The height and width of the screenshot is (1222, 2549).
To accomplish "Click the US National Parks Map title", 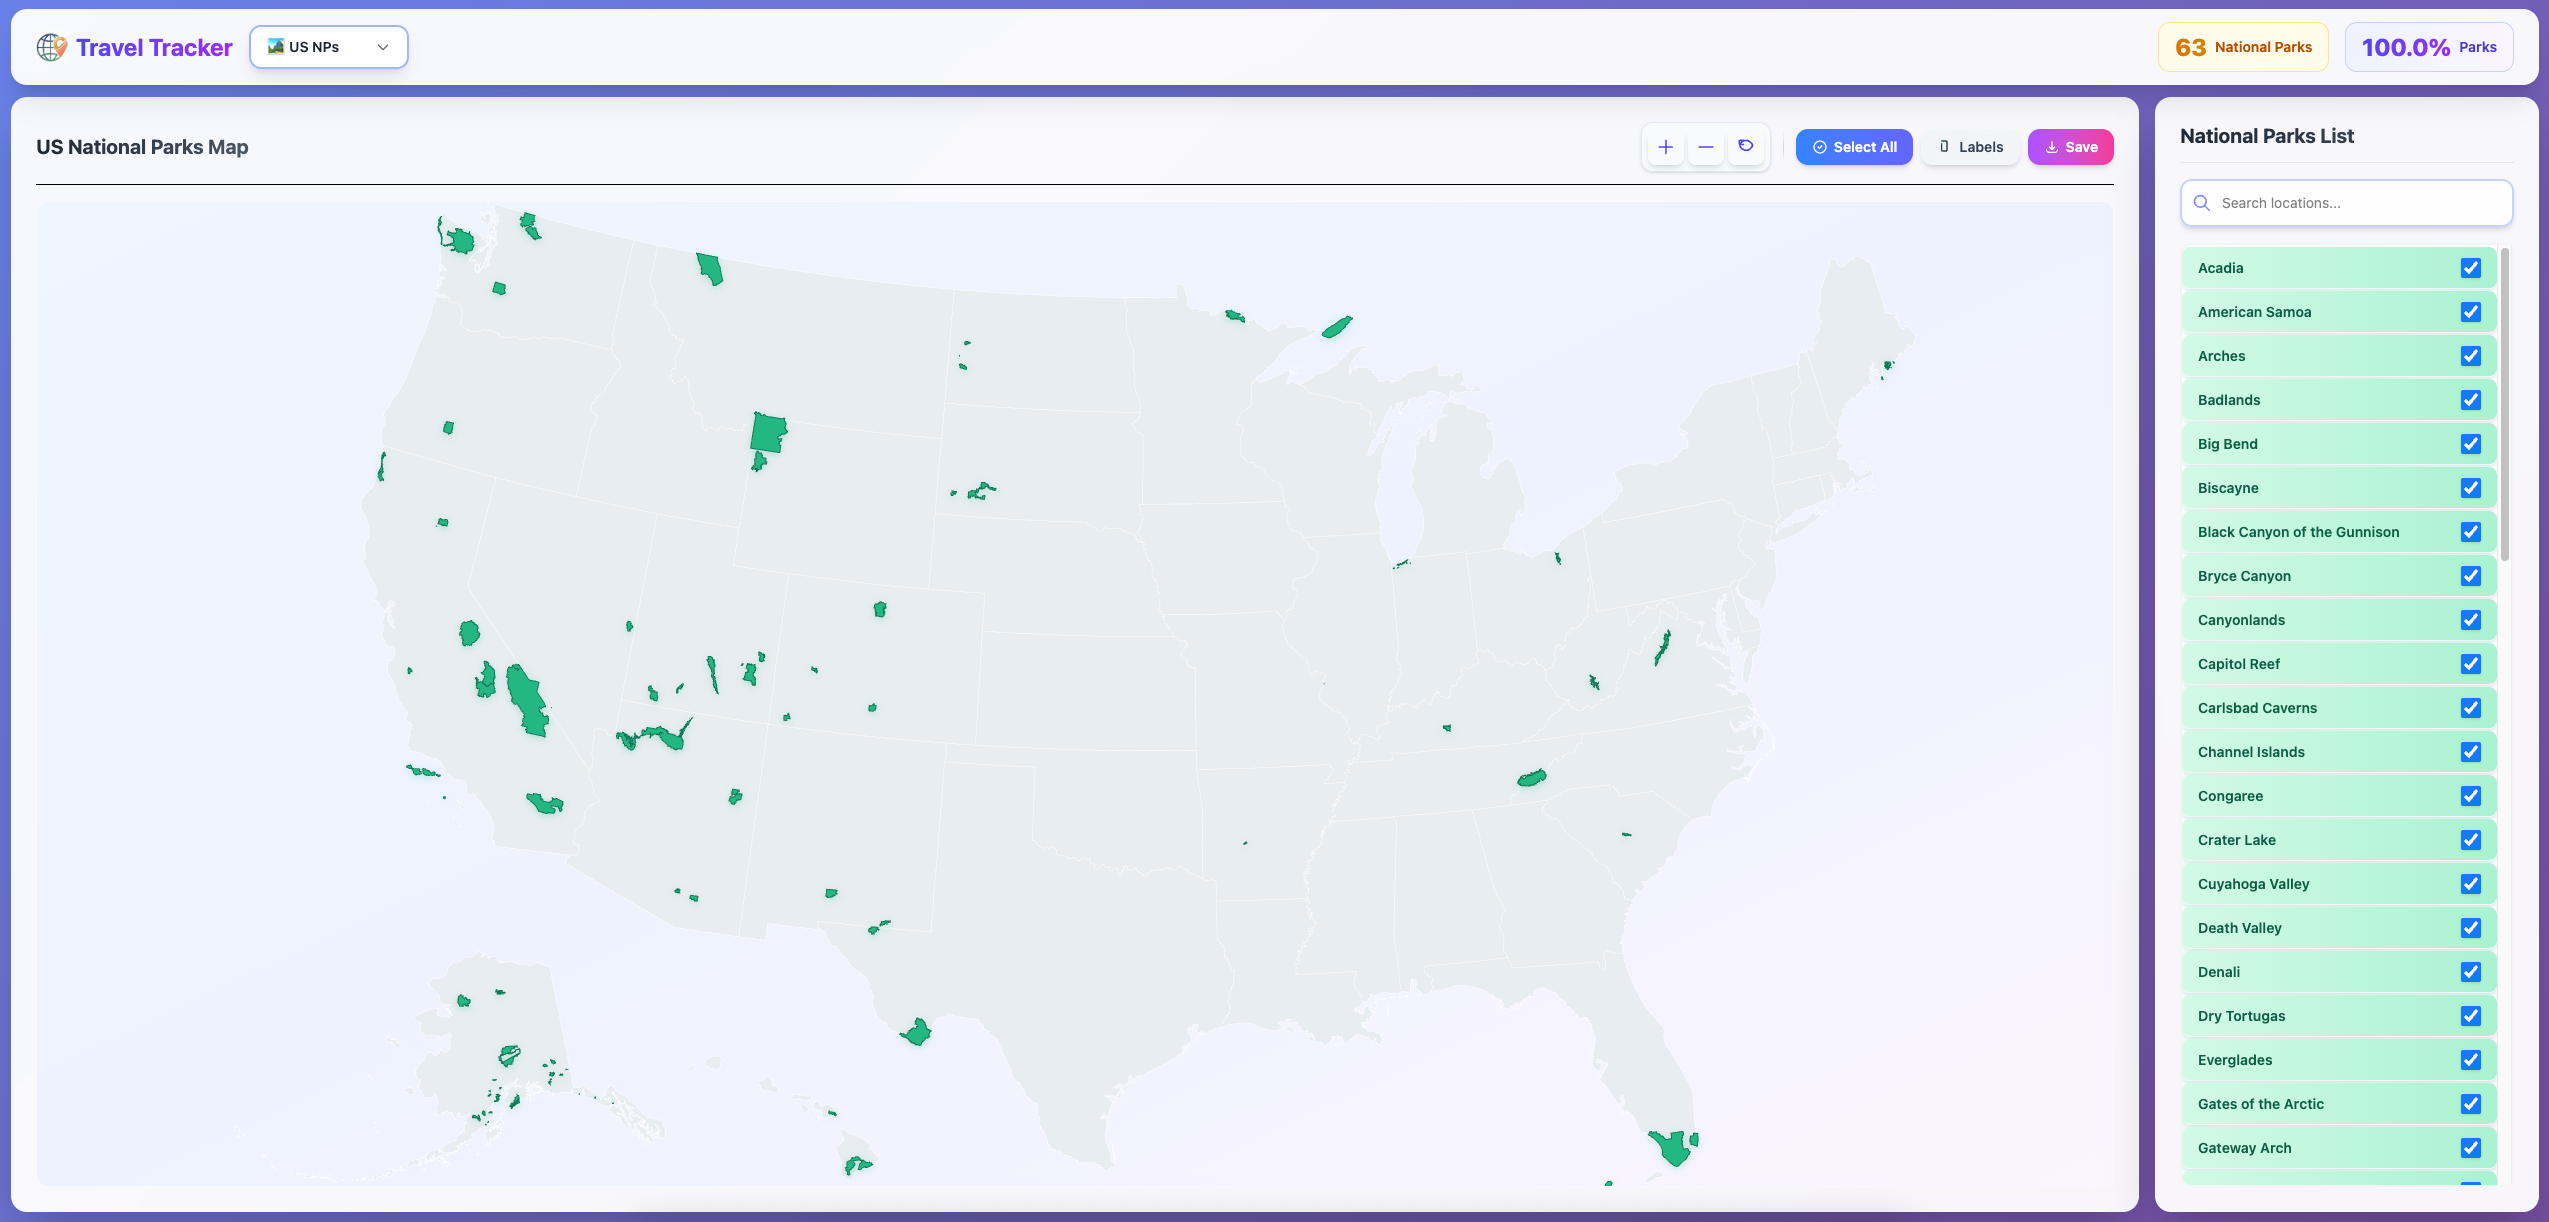I will [142, 146].
